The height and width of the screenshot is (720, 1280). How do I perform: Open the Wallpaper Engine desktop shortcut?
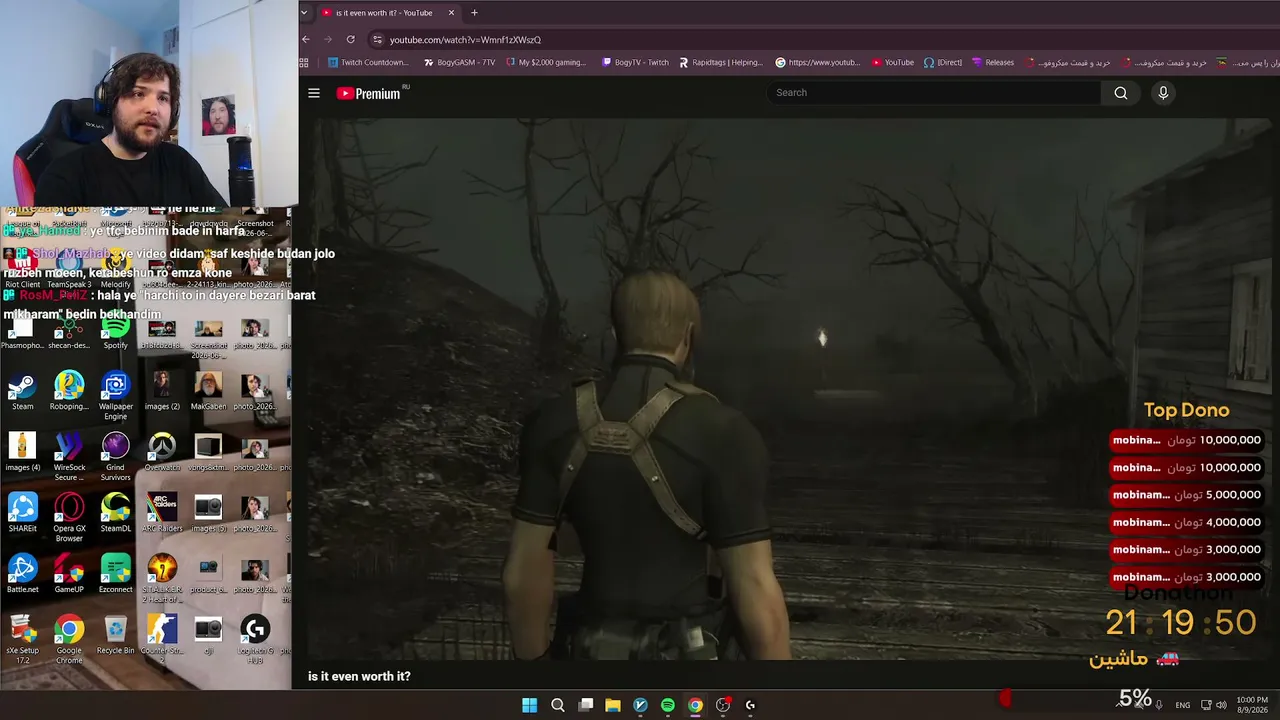[x=115, y=395]
